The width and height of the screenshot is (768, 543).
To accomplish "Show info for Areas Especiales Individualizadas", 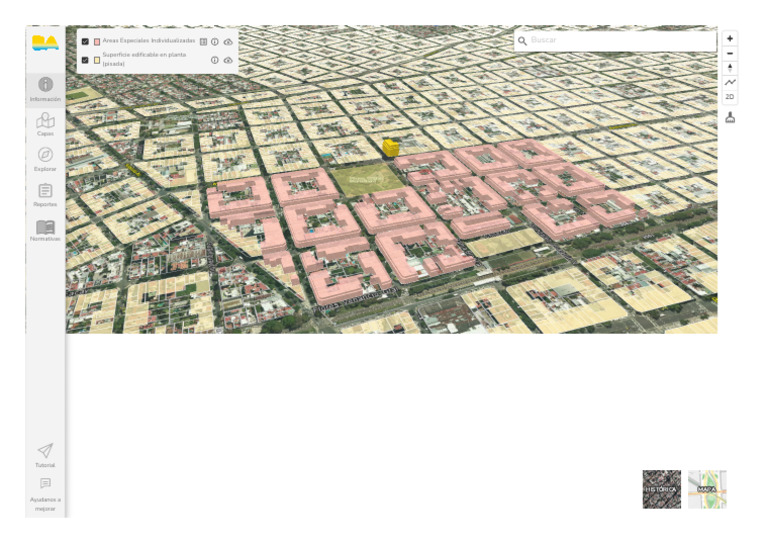I will click(215, 42).
